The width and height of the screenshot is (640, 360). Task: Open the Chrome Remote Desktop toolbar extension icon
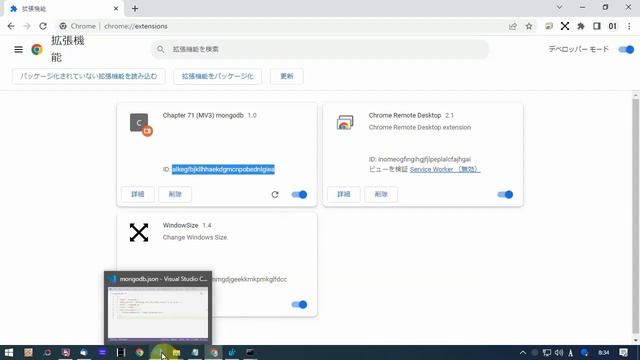tap(549, 26)
